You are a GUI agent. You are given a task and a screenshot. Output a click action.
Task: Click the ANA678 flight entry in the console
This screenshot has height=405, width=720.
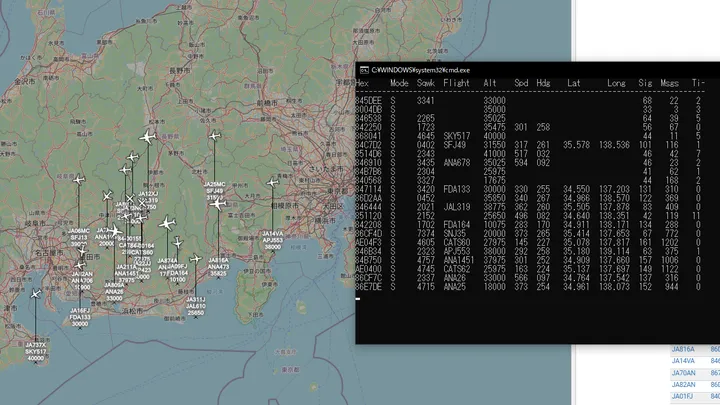[456, 163]
